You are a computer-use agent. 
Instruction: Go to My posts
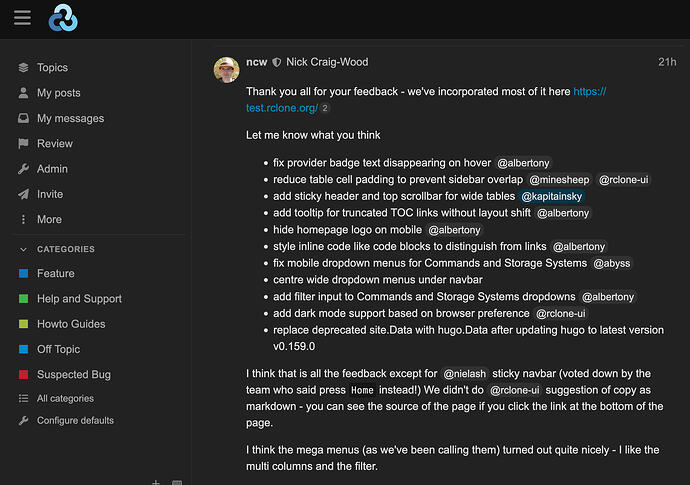(59, 93)
